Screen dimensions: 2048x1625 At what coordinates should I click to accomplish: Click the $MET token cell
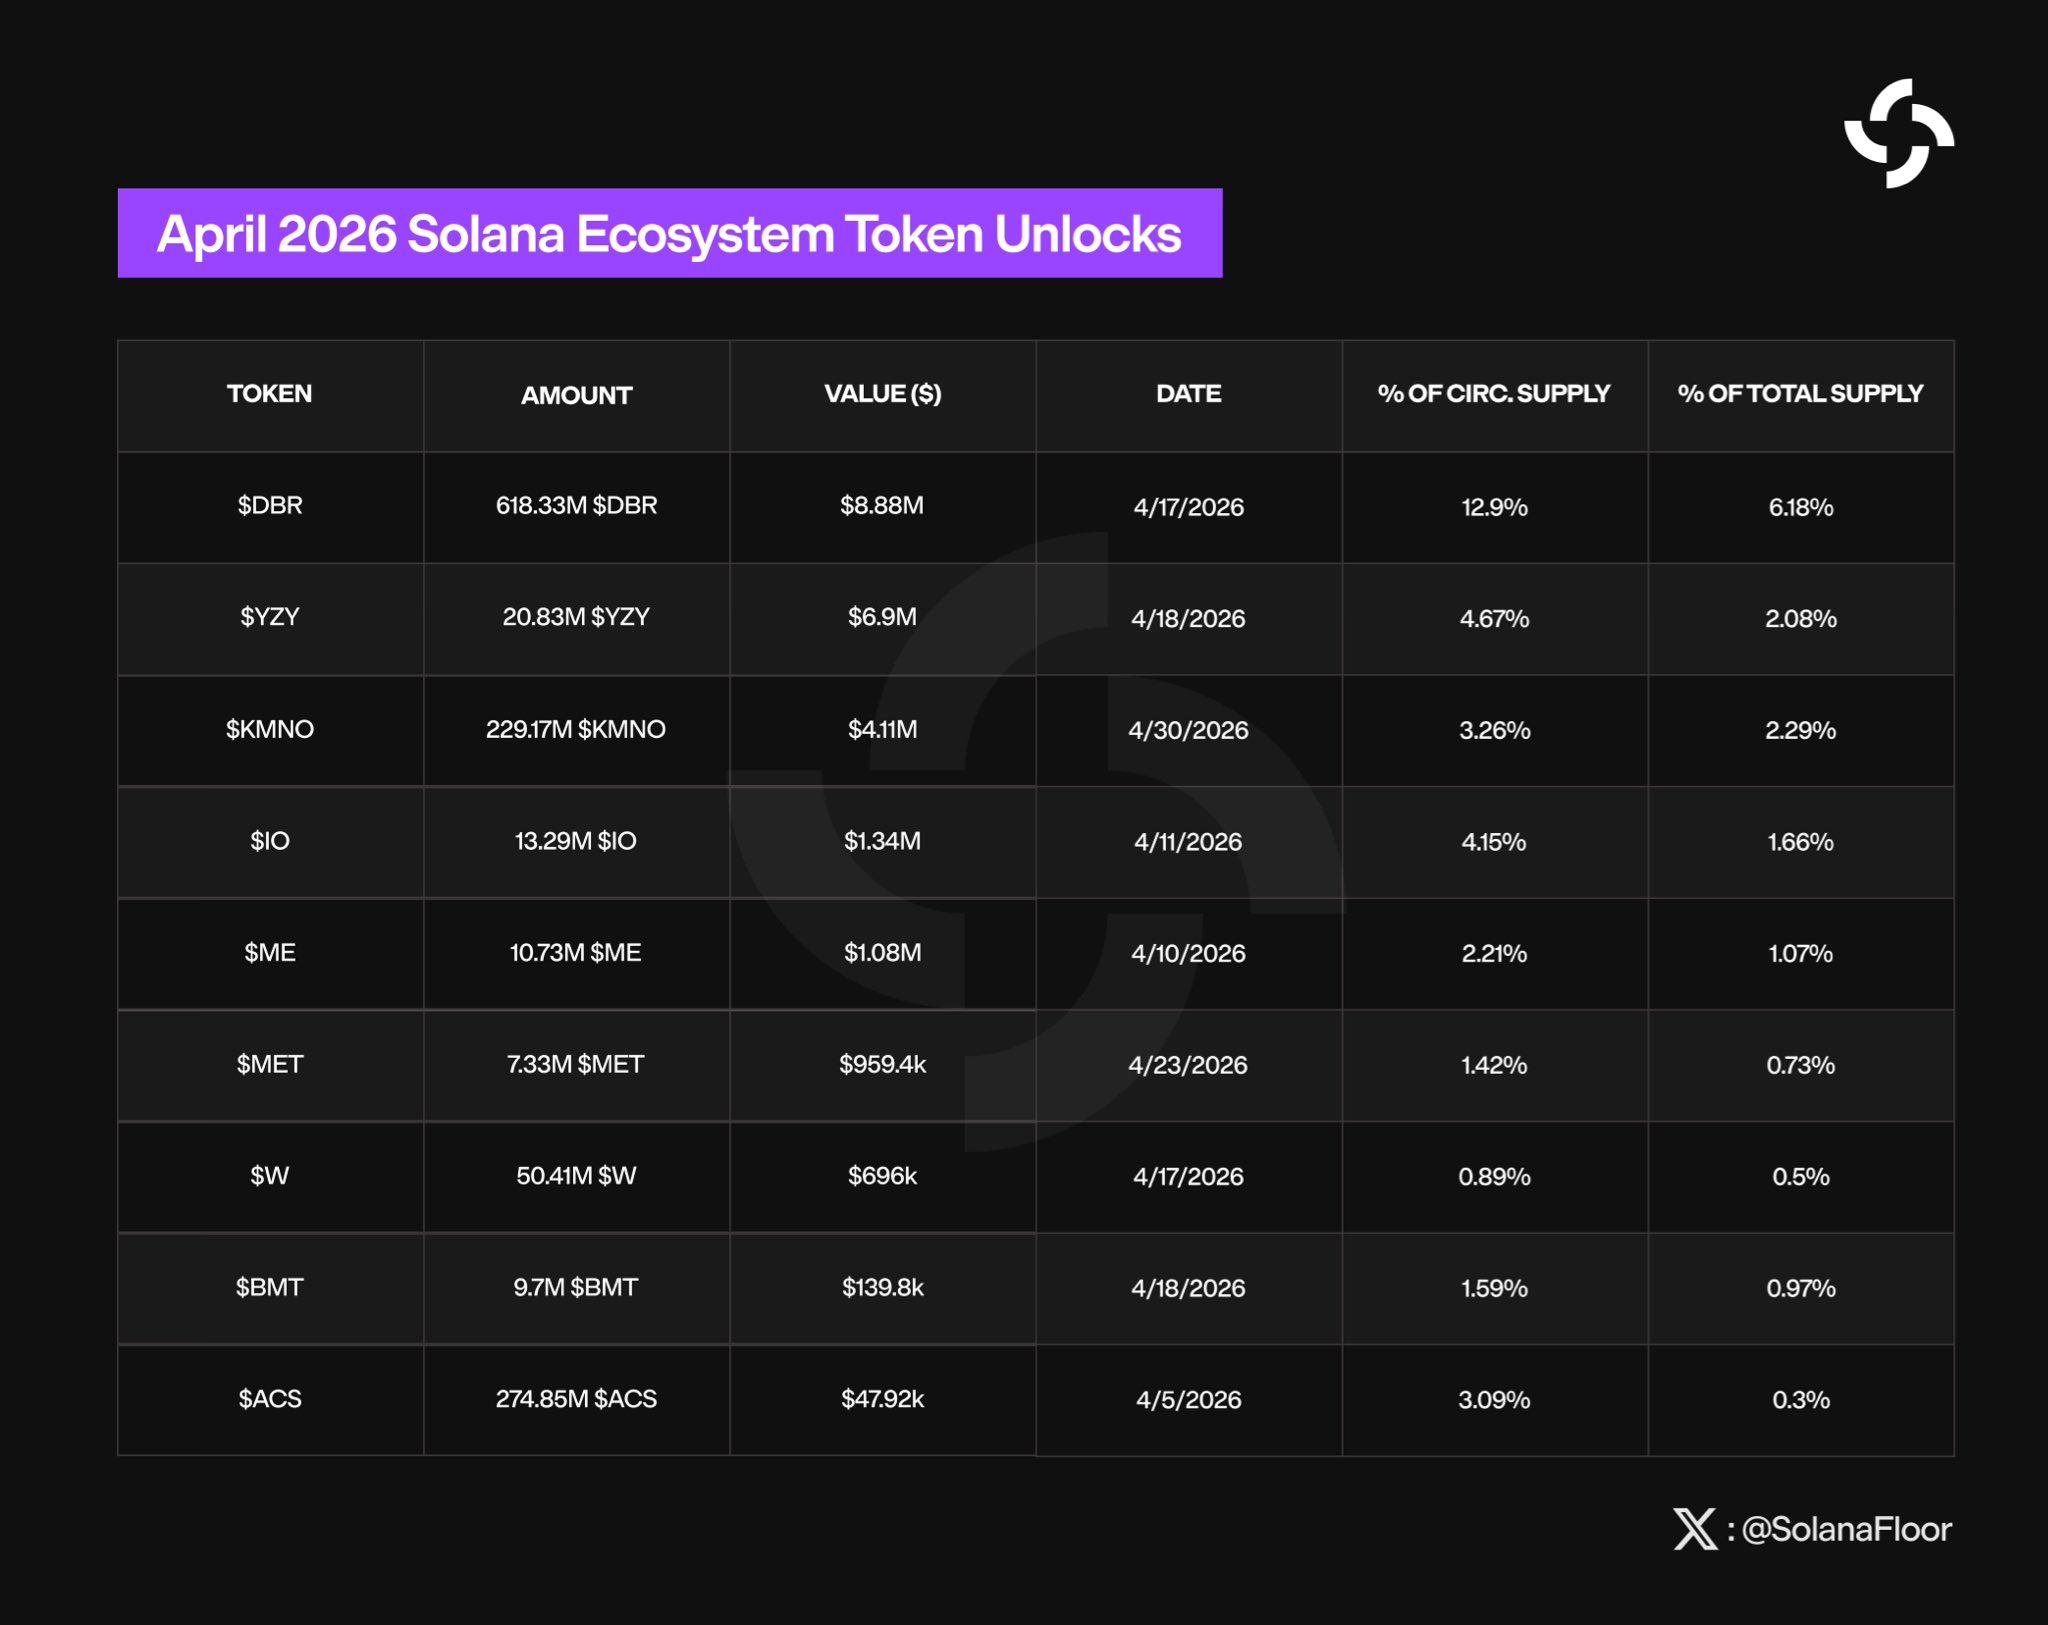(270, 1064)
